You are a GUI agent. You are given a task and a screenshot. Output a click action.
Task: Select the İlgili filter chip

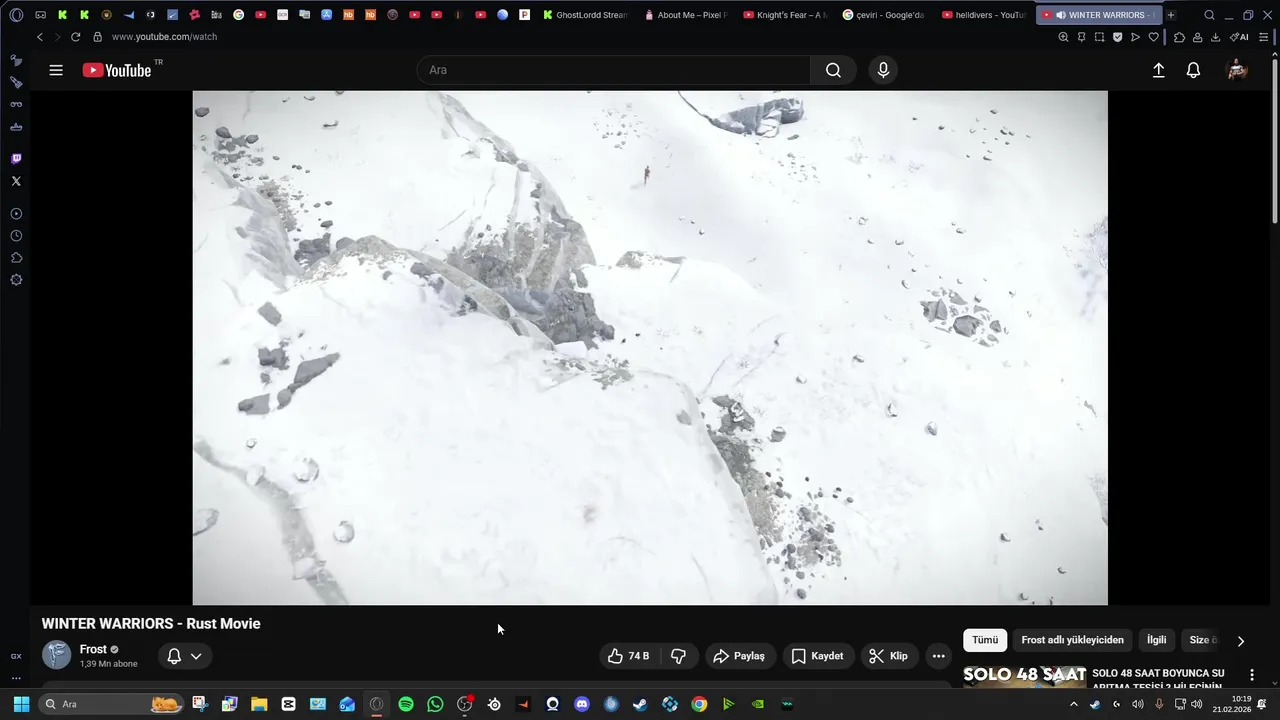tap(1156, 640)
